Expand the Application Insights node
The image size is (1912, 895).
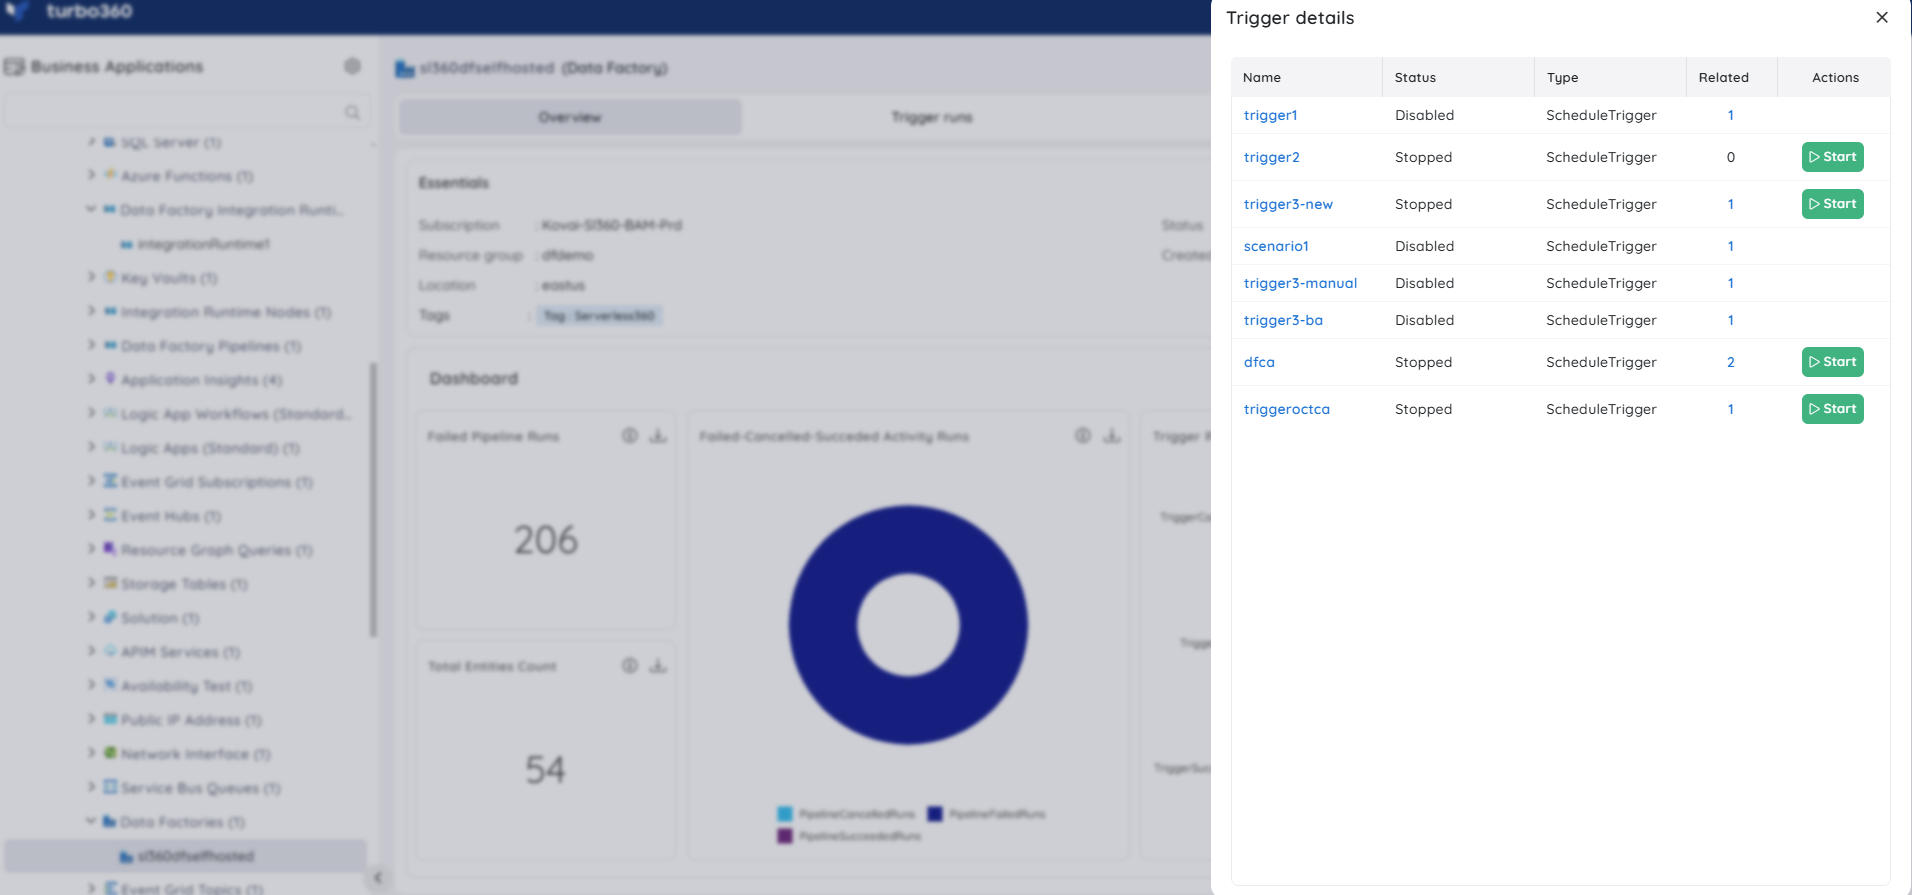pos(91,379)
